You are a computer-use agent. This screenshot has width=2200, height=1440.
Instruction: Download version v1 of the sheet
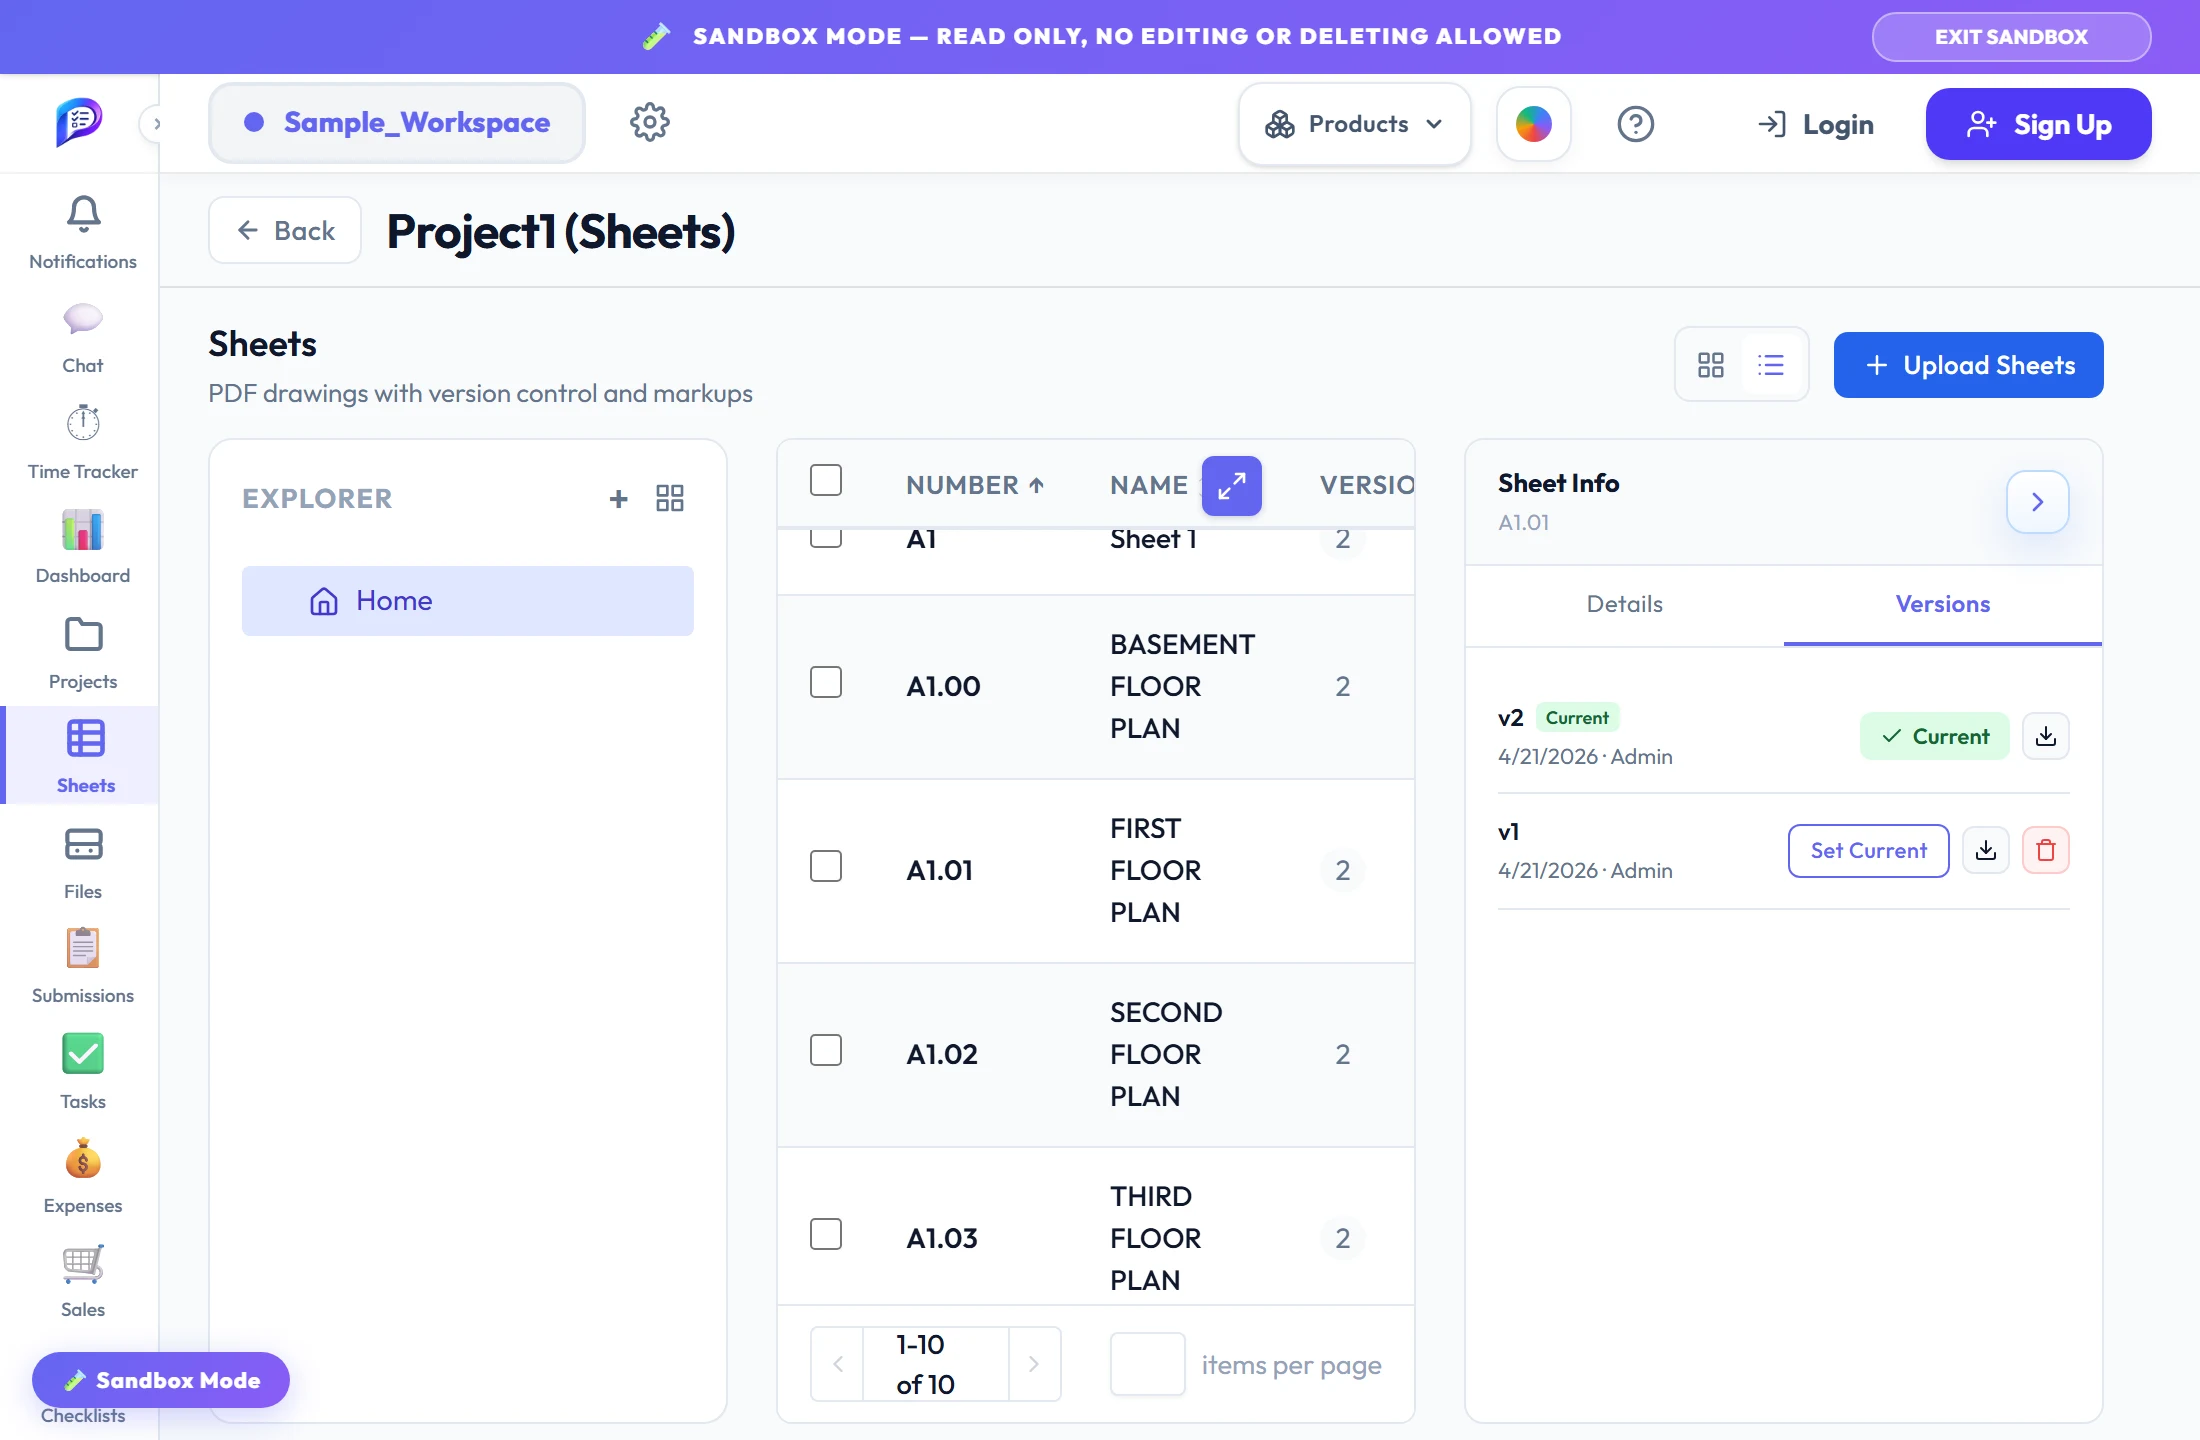pyautogui.click(x=1986, y=850)
